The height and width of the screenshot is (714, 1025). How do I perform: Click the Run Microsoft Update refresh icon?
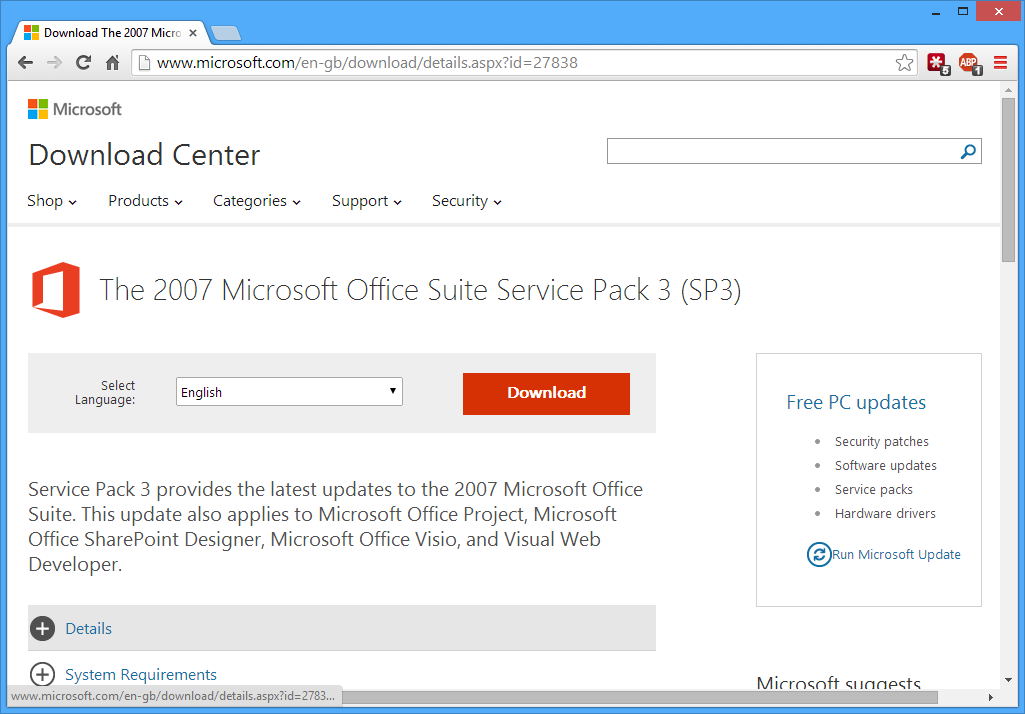818,554
